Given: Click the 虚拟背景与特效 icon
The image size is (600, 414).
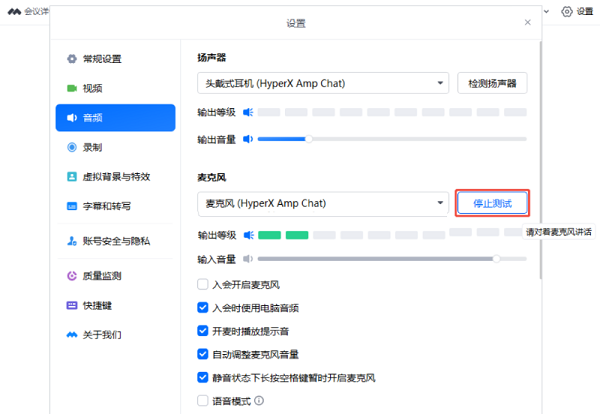Looking at the screenshot, I should coord(72,176).
